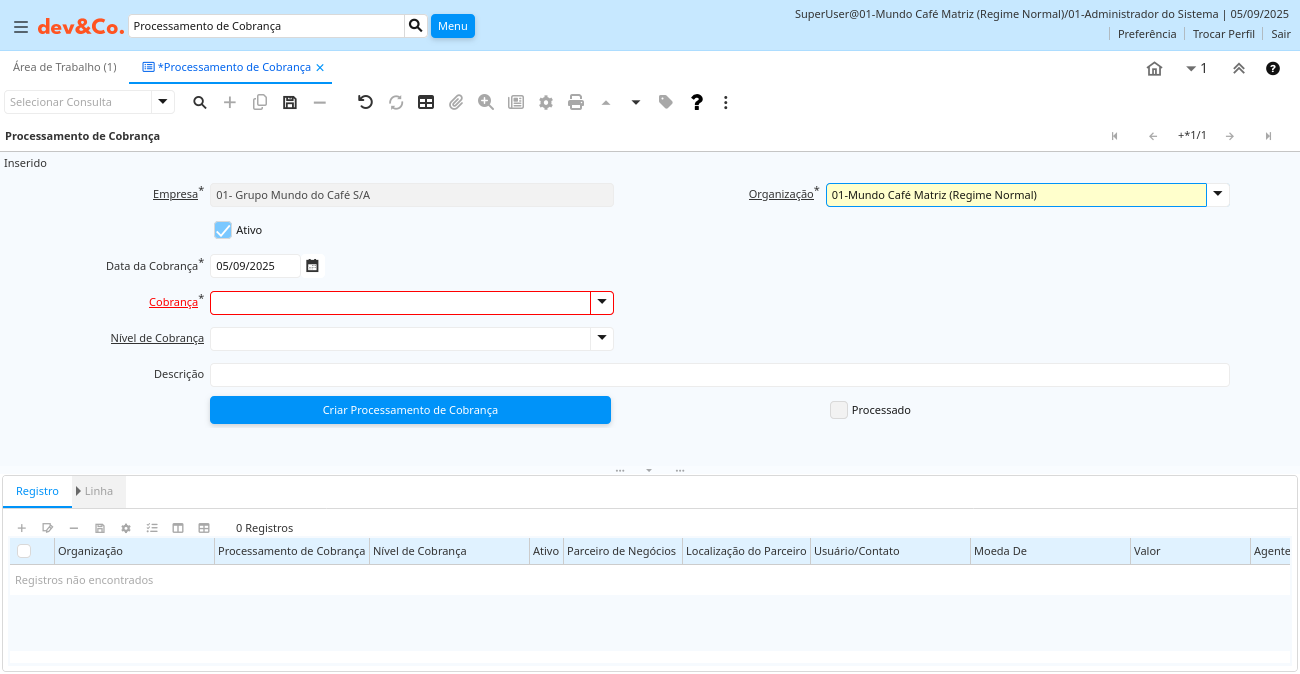Open the hamburger menu beside the logo
Viewport: 1300px width, 674px height.
pos(20,27)
